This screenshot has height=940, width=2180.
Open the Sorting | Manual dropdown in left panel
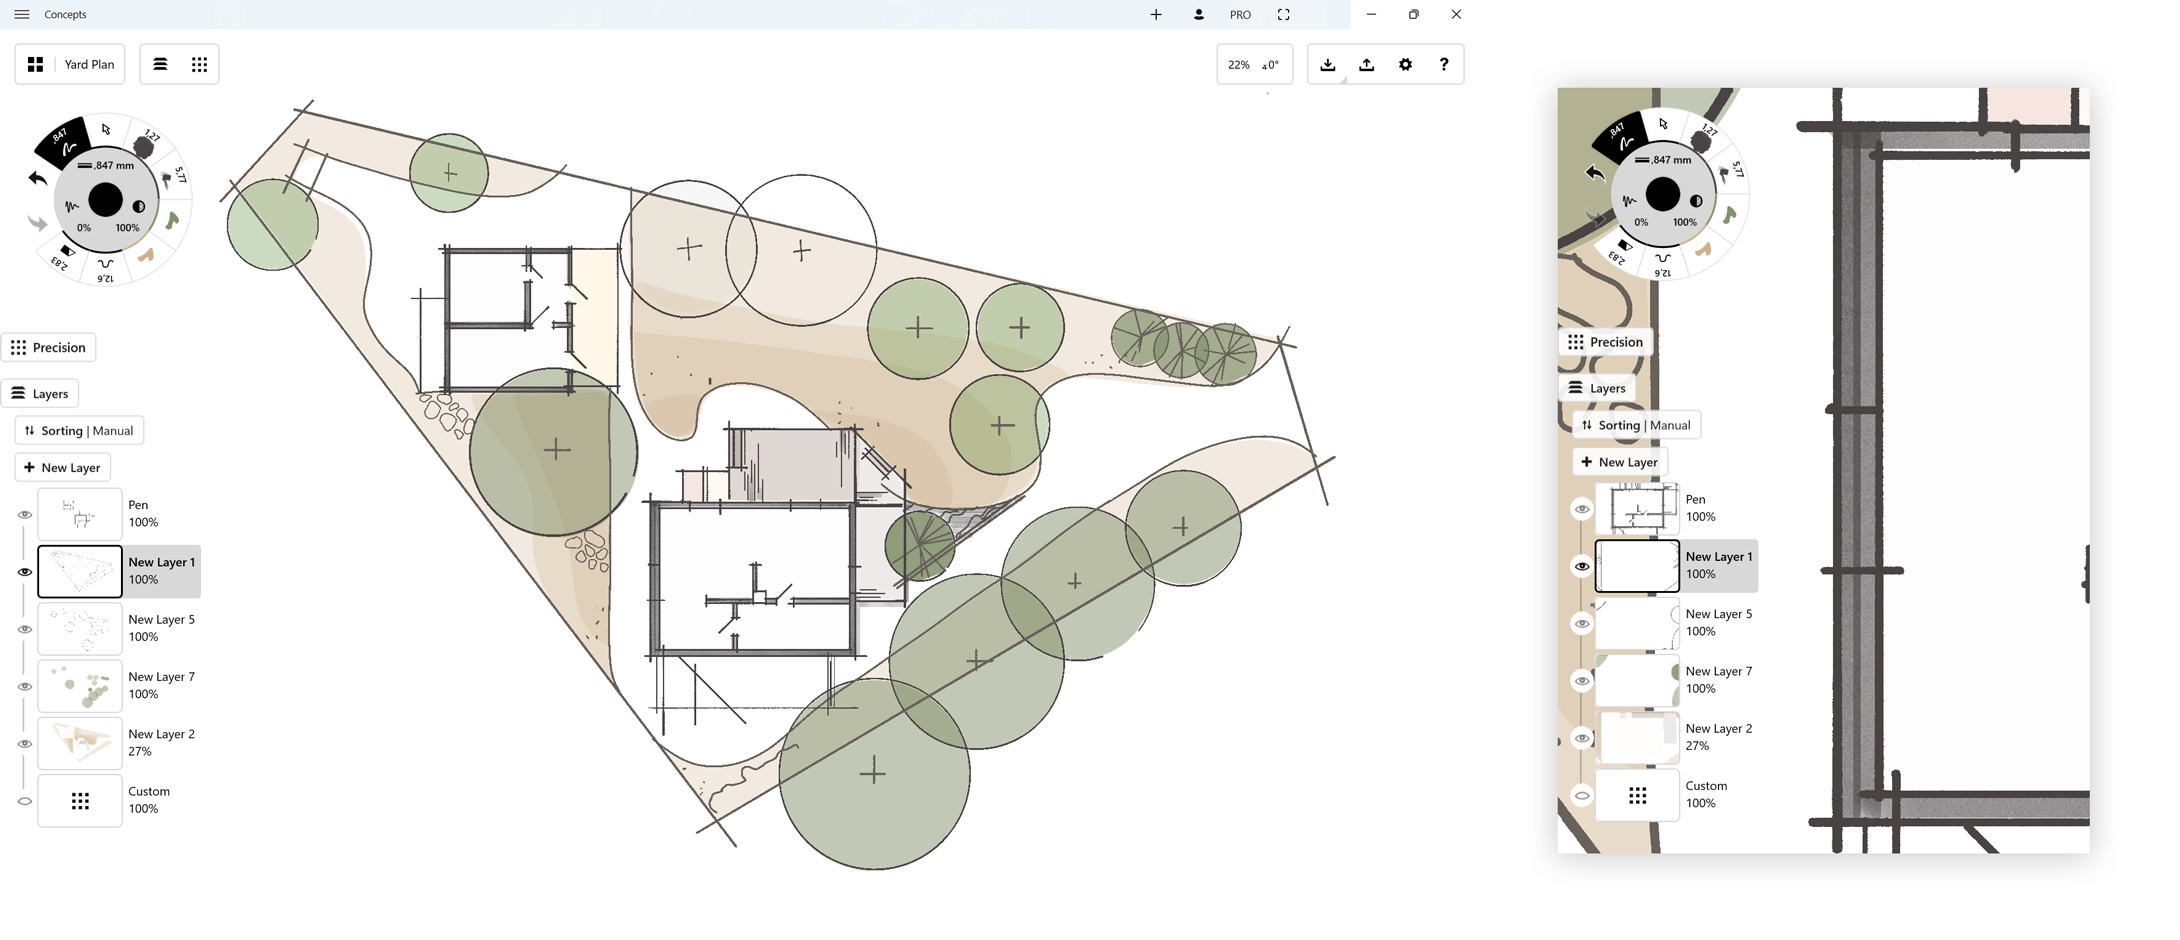tap(79, 431)
